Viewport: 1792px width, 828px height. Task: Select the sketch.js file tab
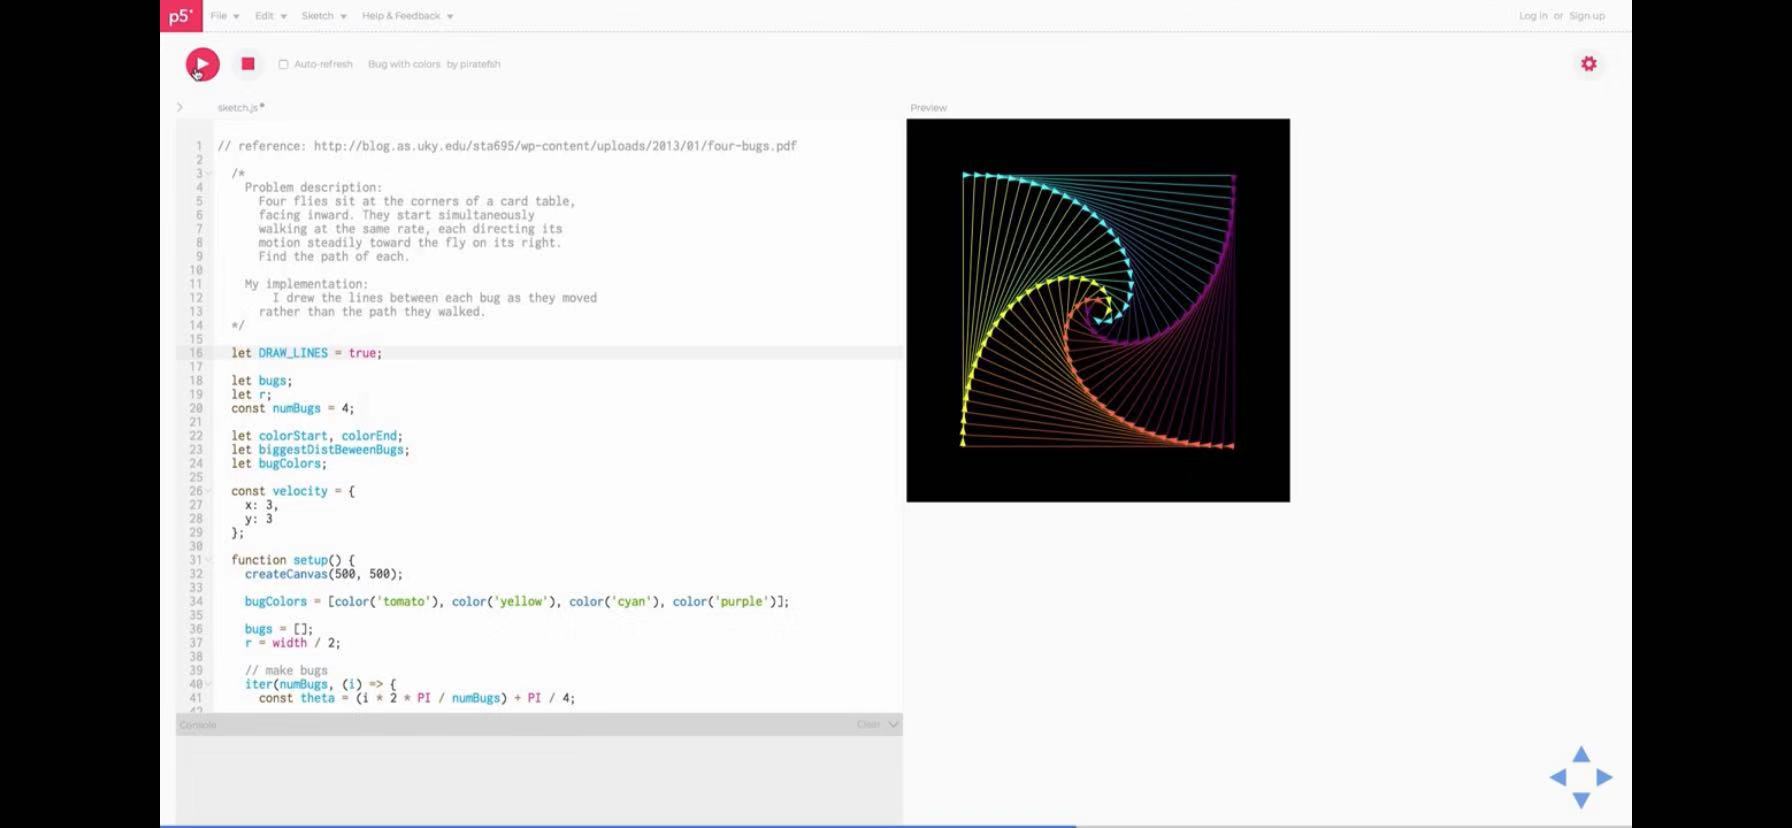[240, 107]
